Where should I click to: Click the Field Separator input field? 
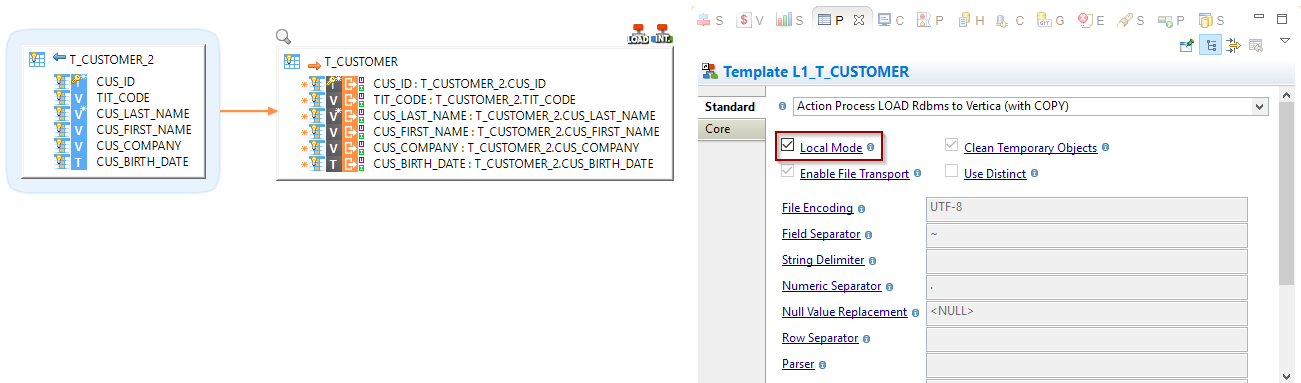(1087, 235)
